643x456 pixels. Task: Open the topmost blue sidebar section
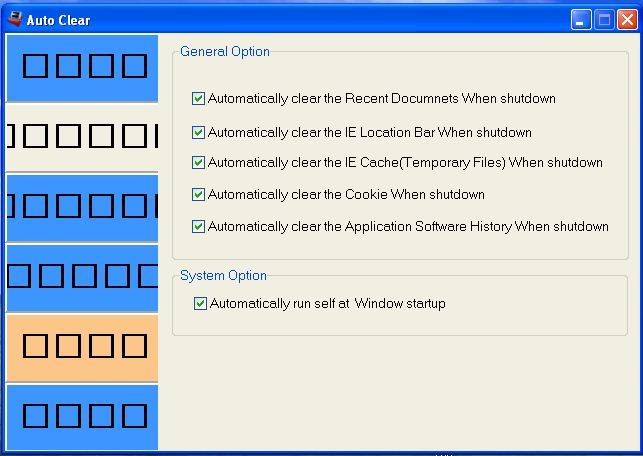click(82, 68)
